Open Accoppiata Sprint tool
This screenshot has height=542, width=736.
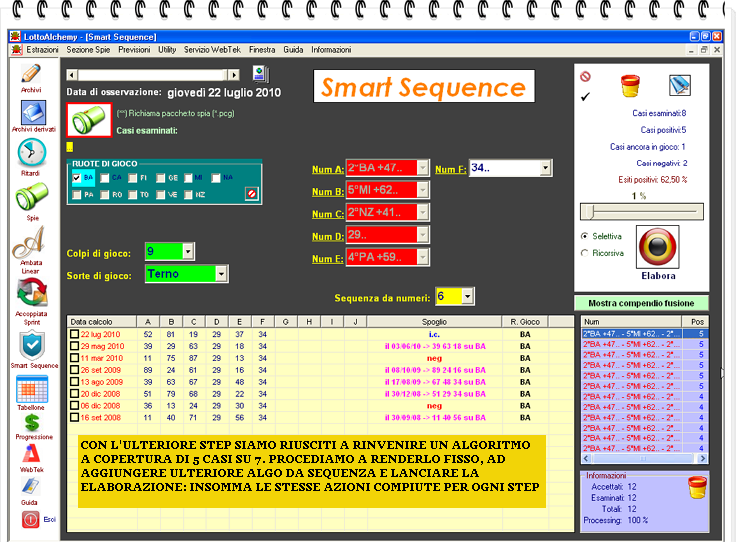pos(32,293)
